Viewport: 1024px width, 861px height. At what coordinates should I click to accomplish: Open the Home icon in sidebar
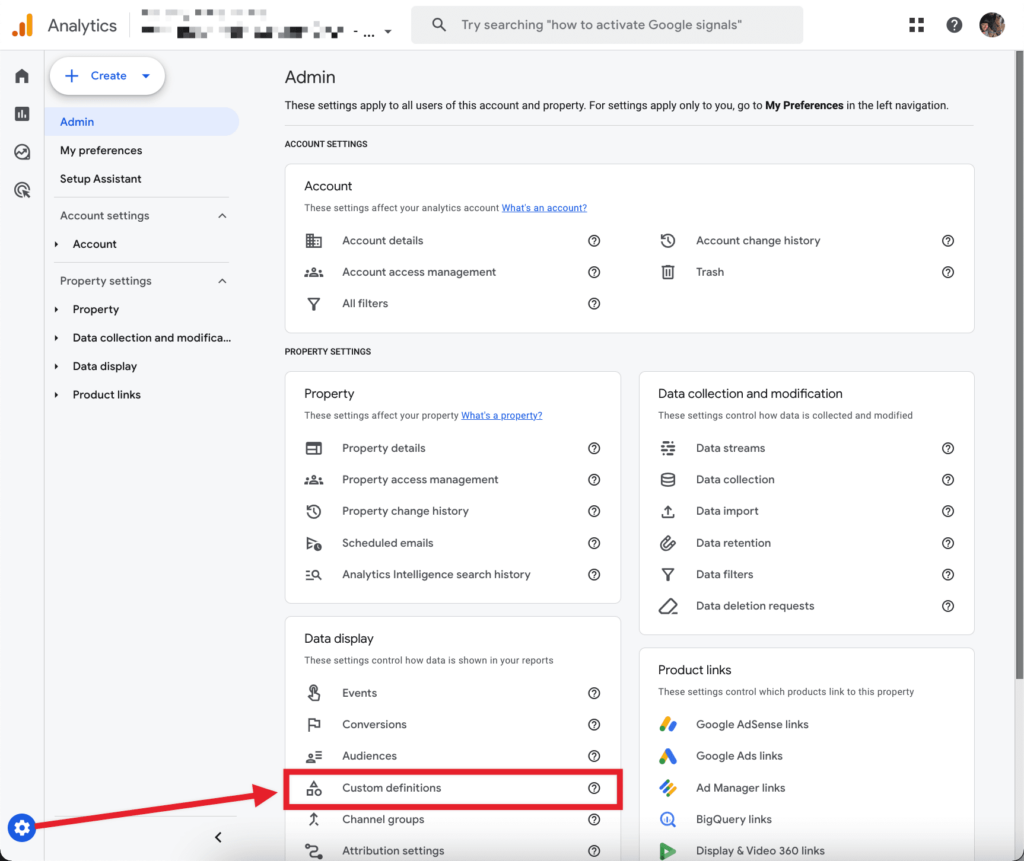[x=21, y=75]
